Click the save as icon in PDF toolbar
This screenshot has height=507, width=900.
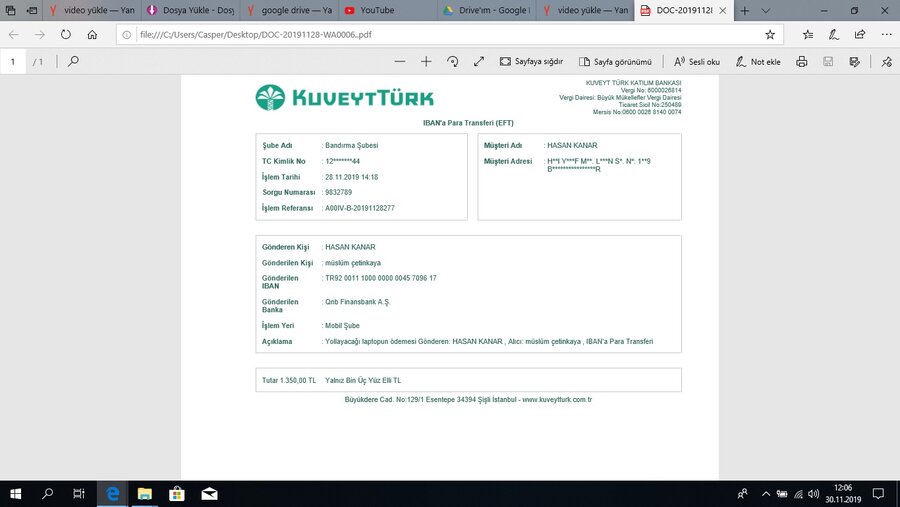(855, 61)
